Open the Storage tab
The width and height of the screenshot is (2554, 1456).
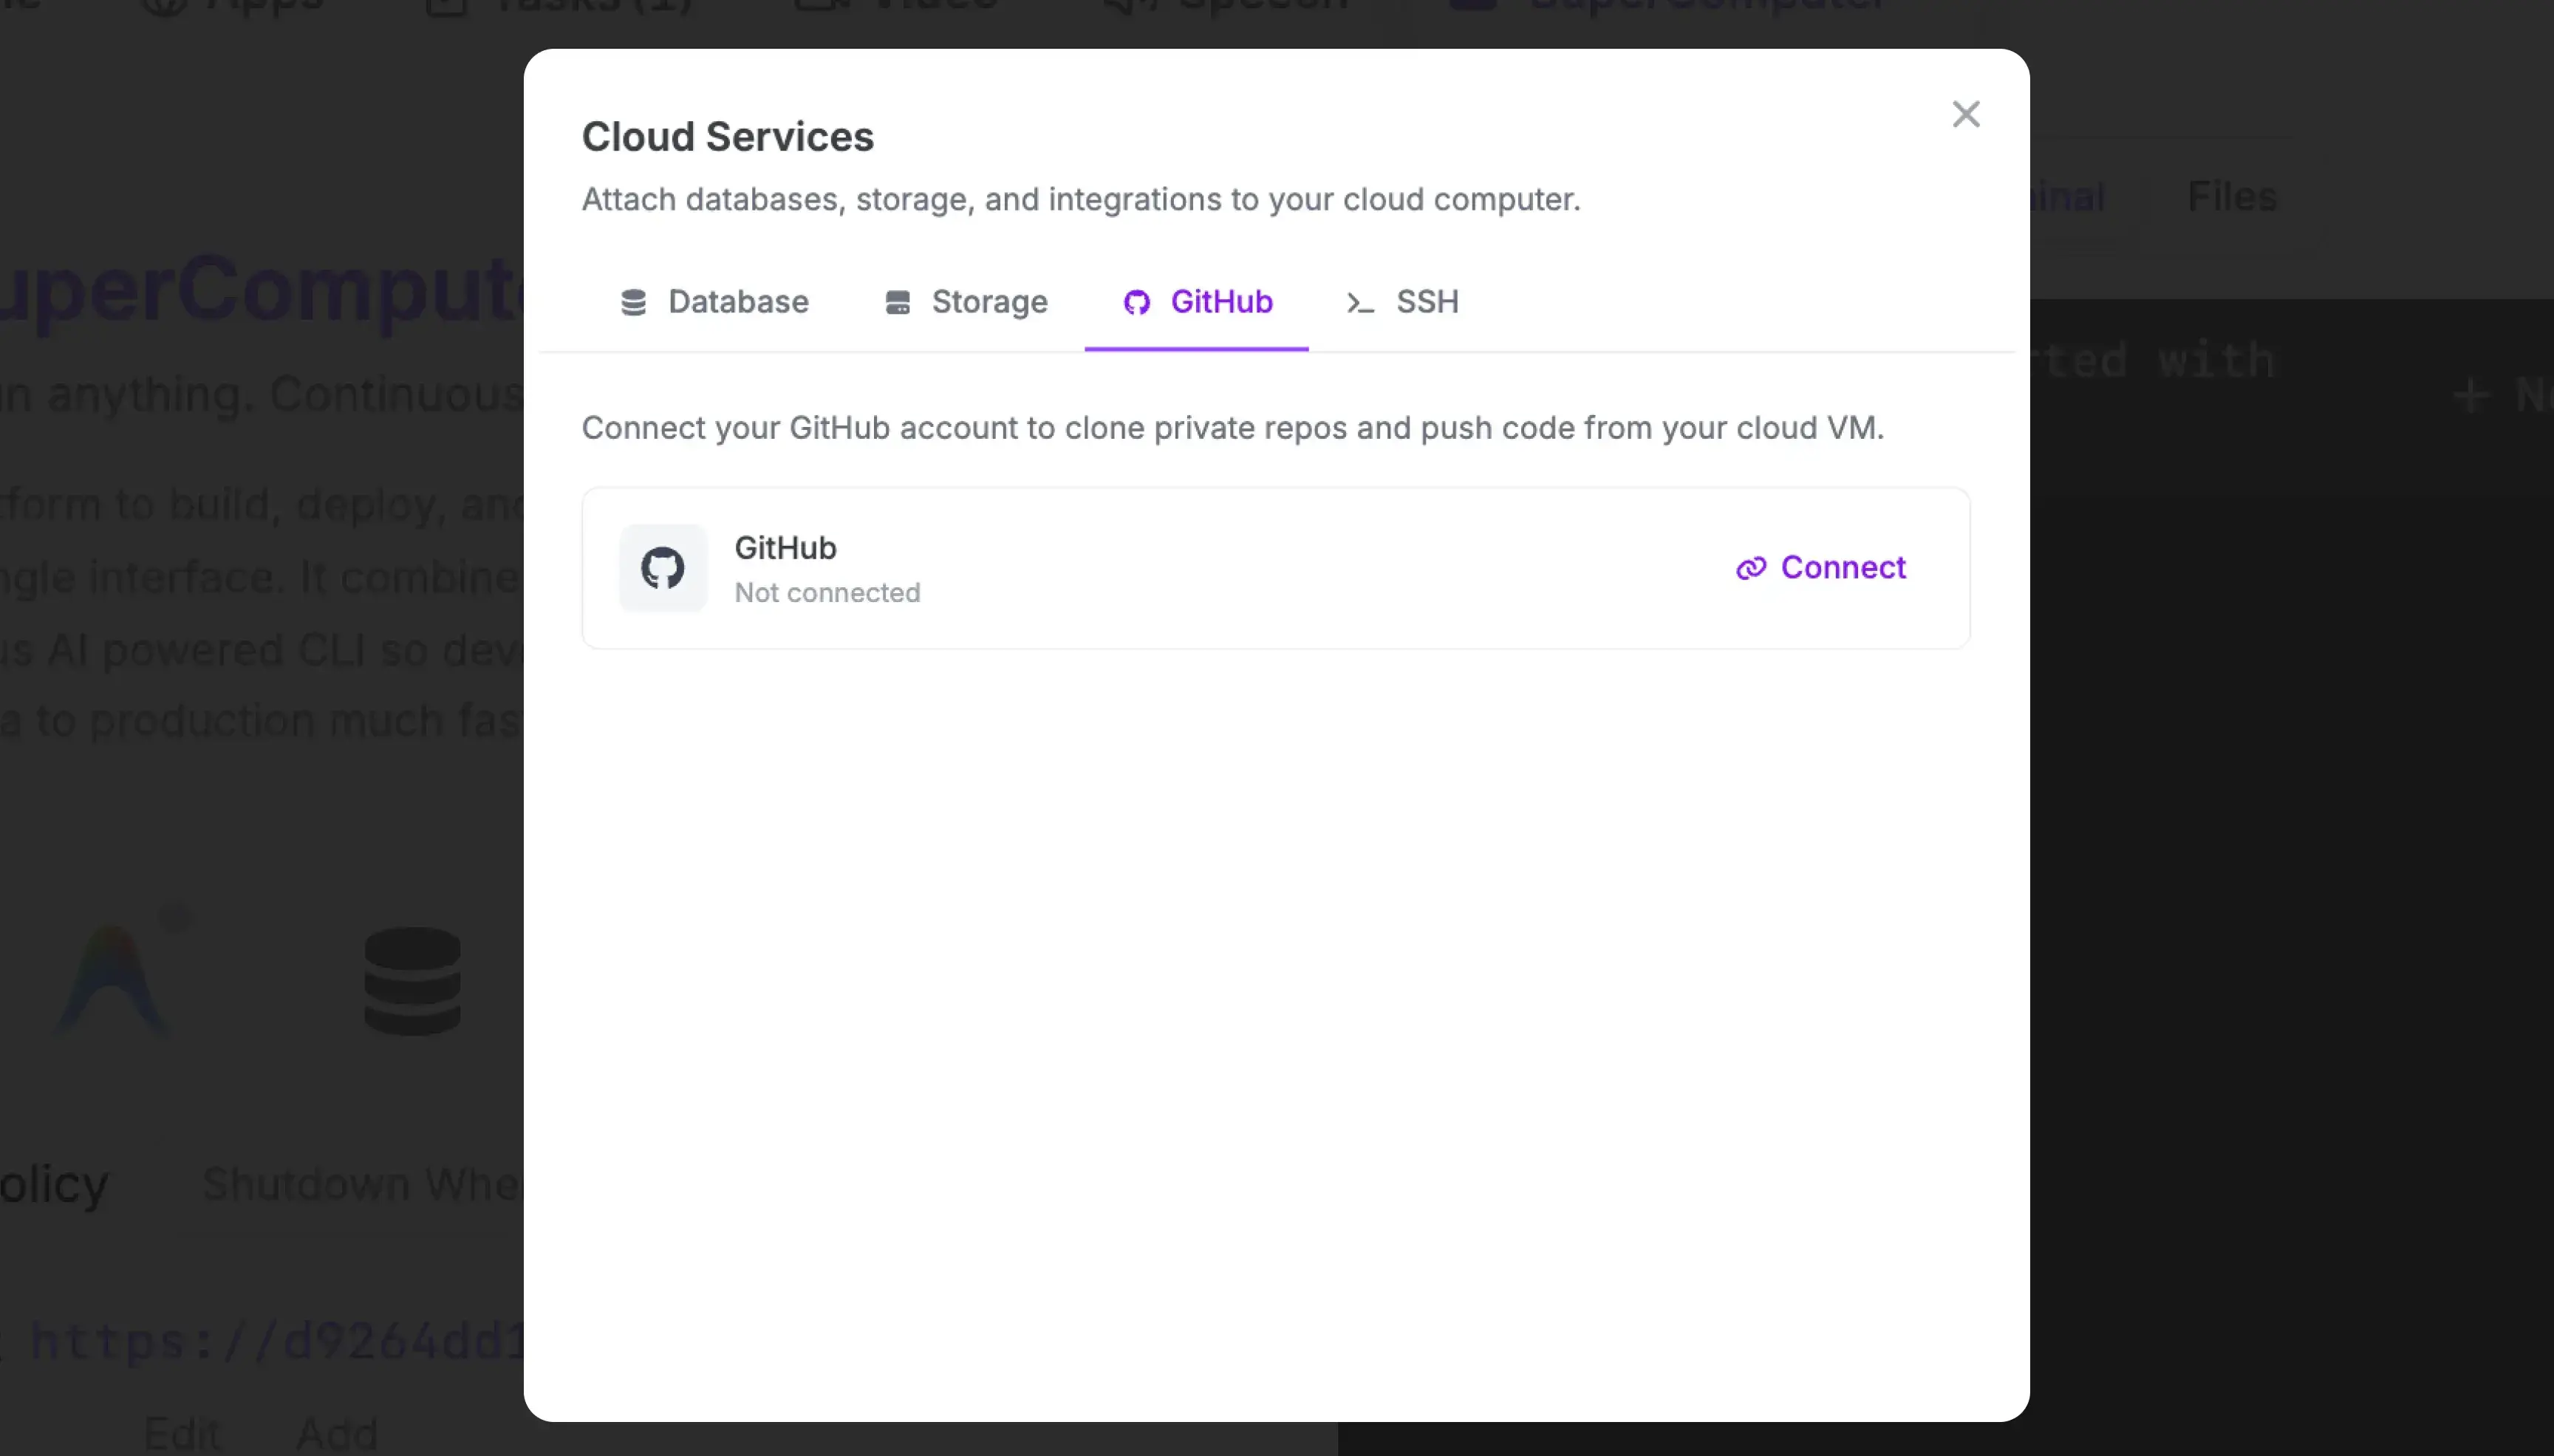pos(966,302)
